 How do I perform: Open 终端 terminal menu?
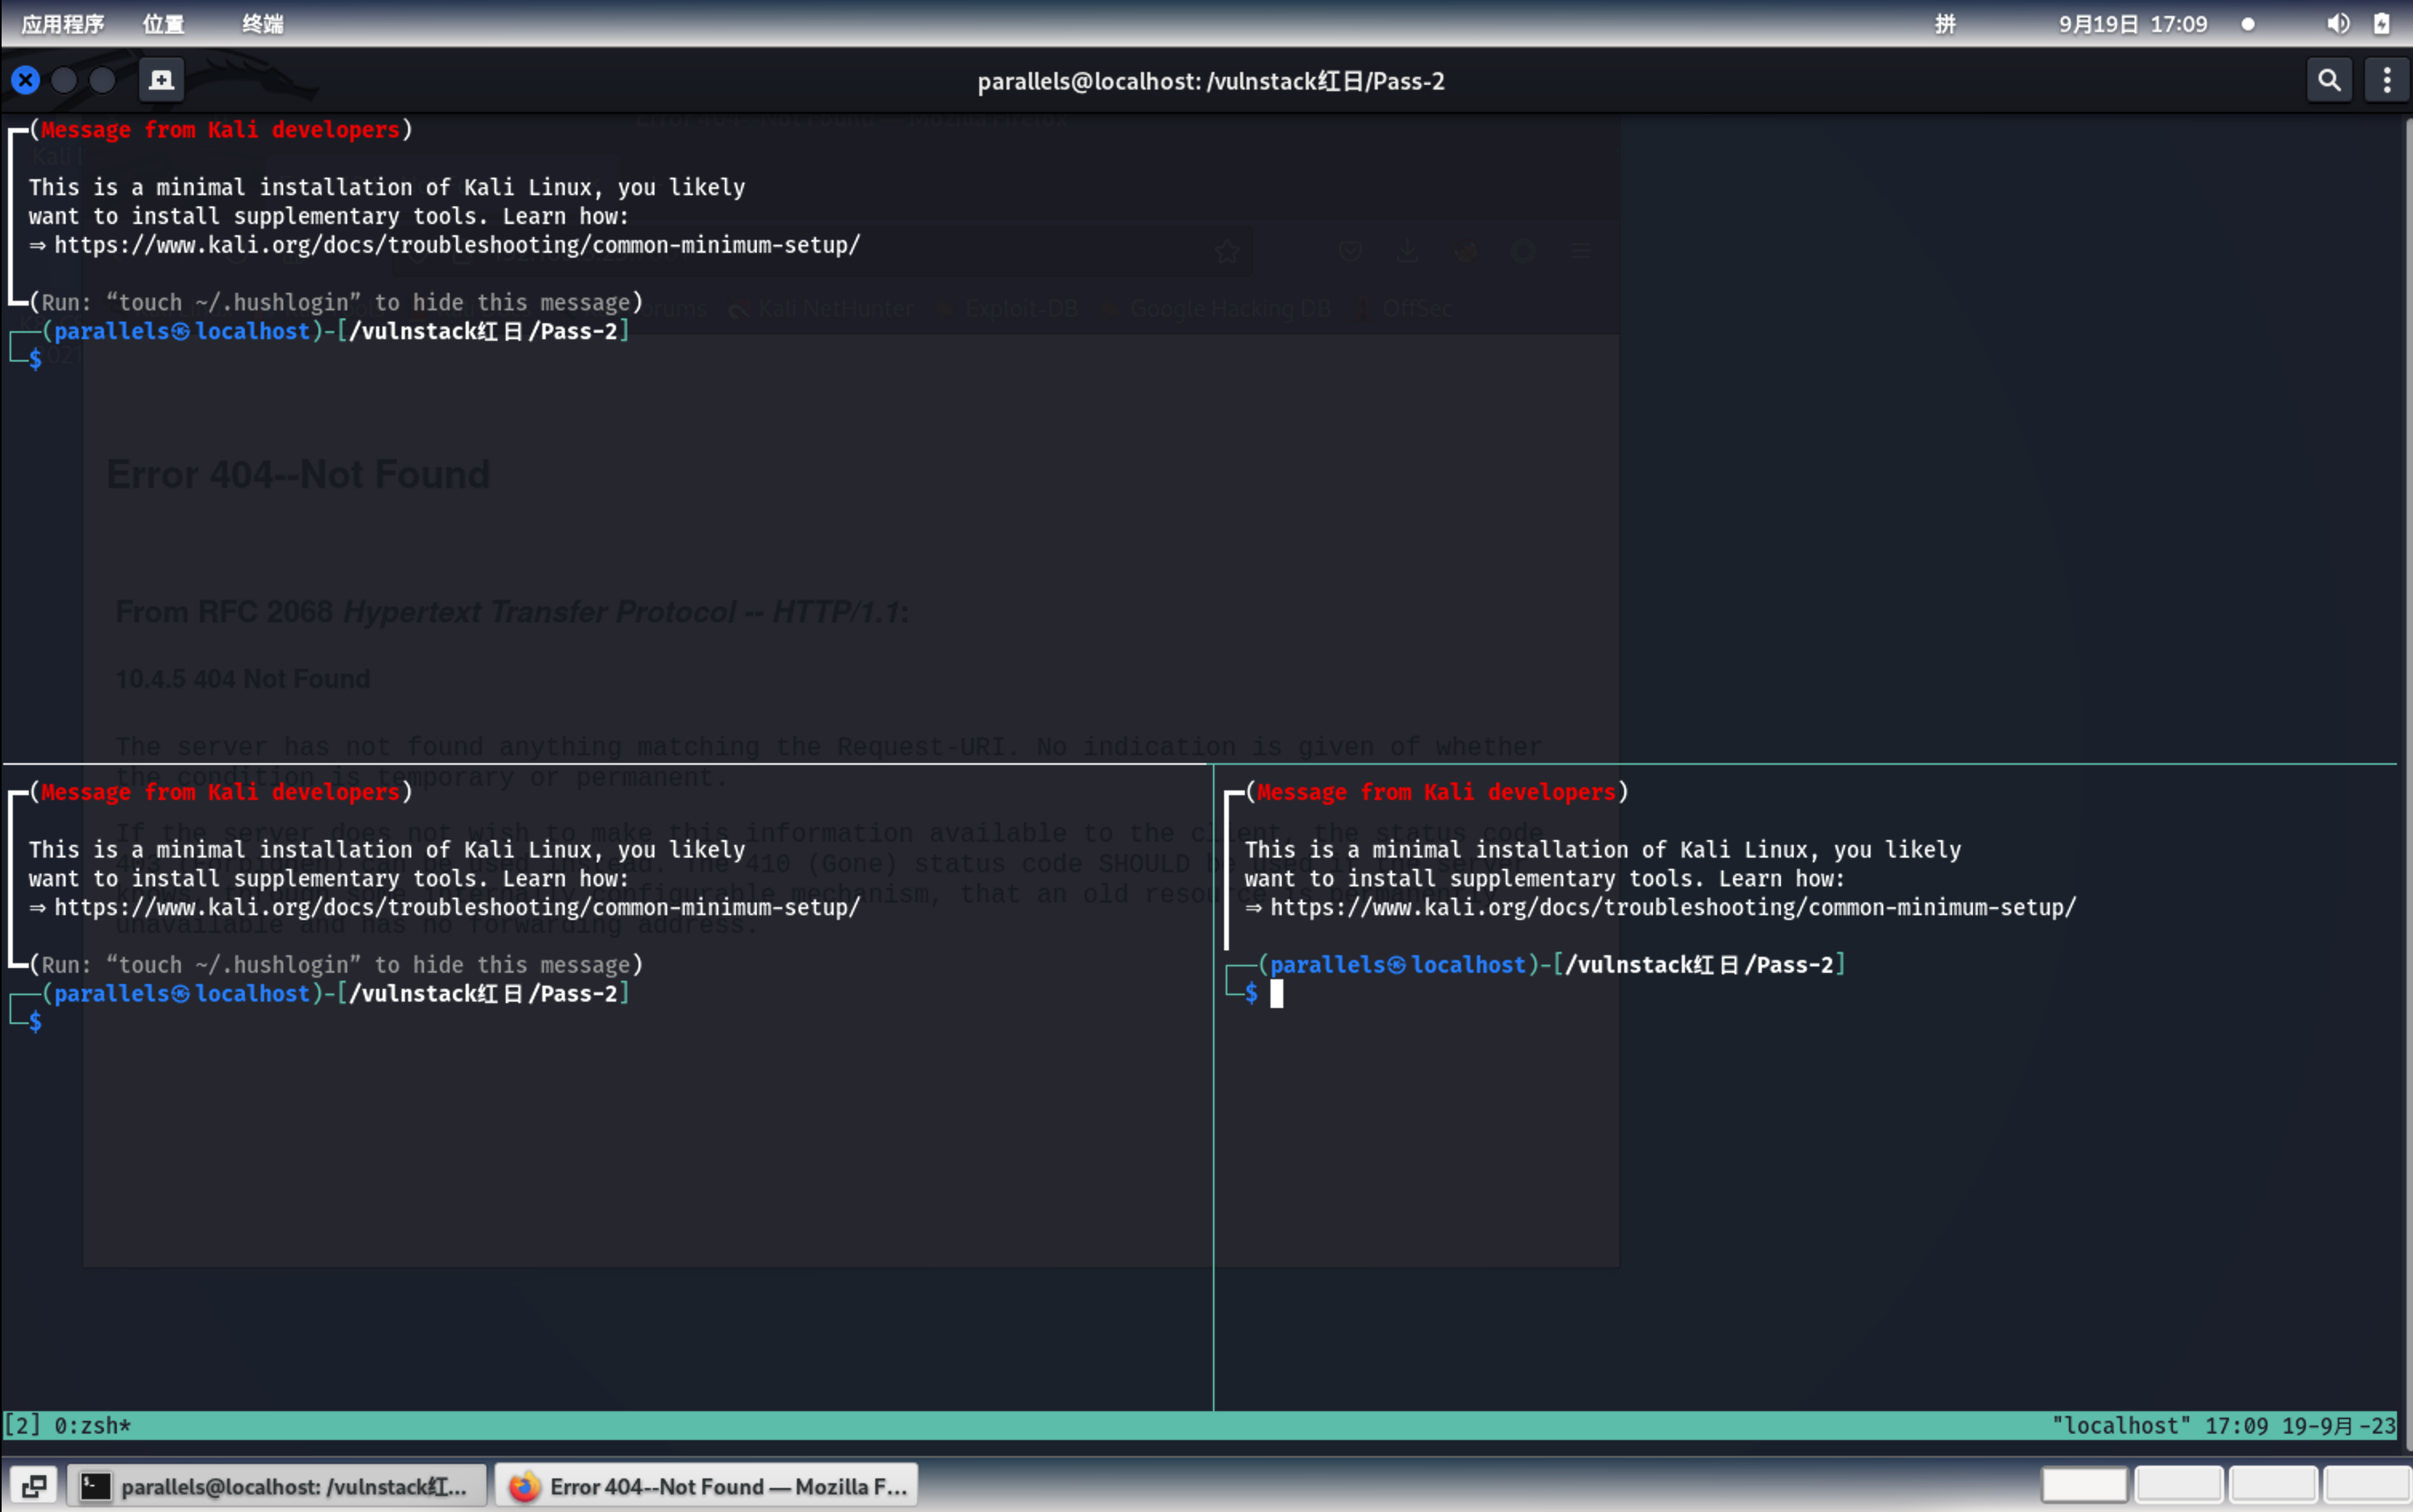coord(263,23)
